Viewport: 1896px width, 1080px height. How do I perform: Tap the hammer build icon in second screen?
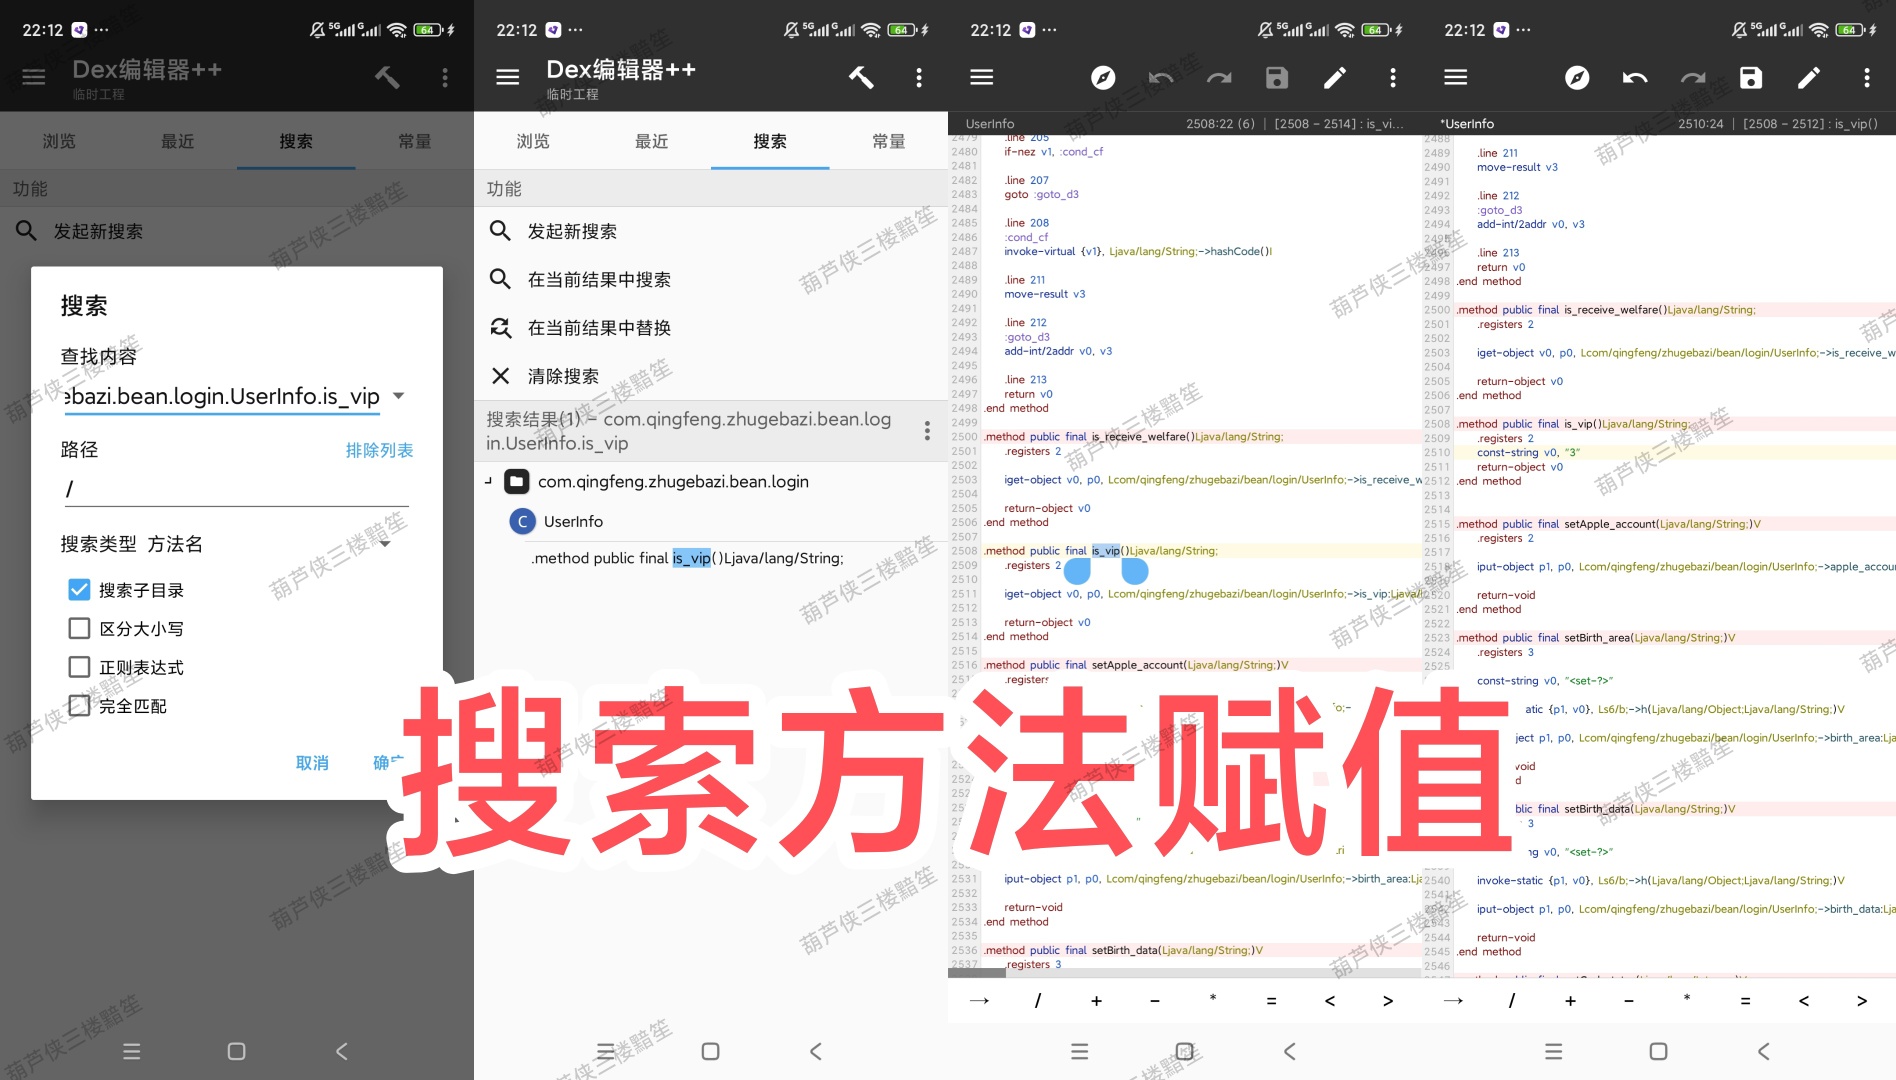861,77
